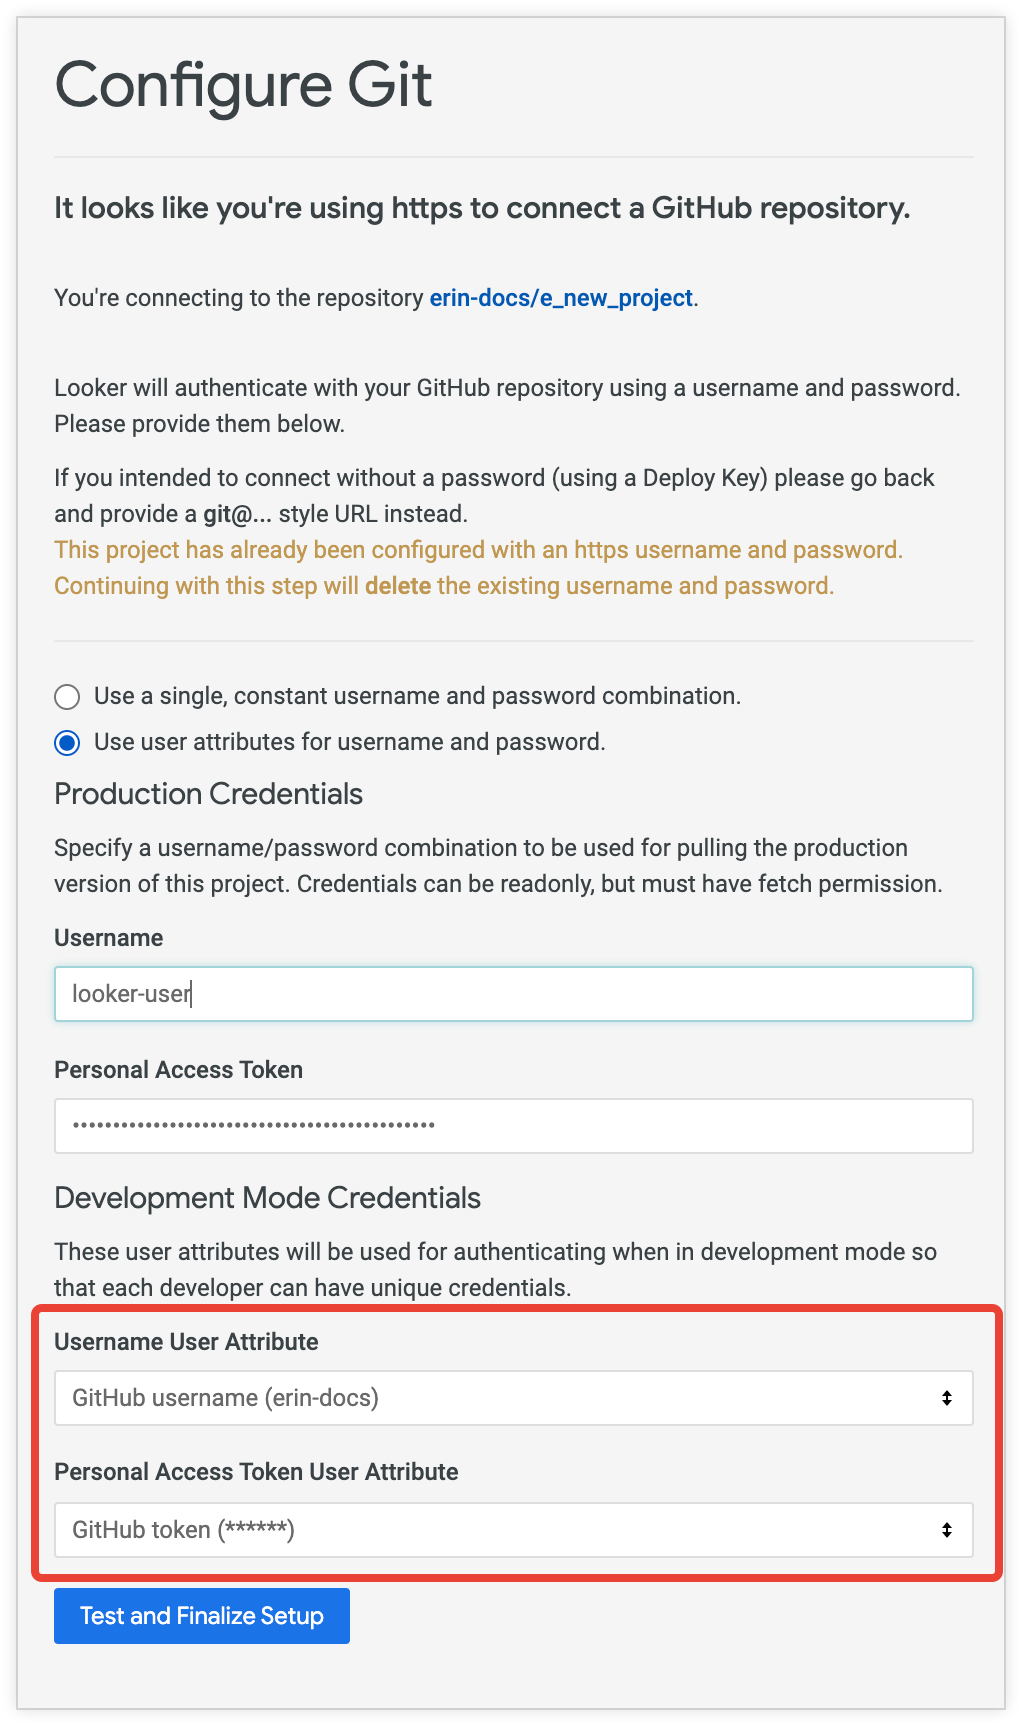Click the 'Username User Attribute' label
This screenshot has width=1022, height=1726.
tap(186, 1342)
